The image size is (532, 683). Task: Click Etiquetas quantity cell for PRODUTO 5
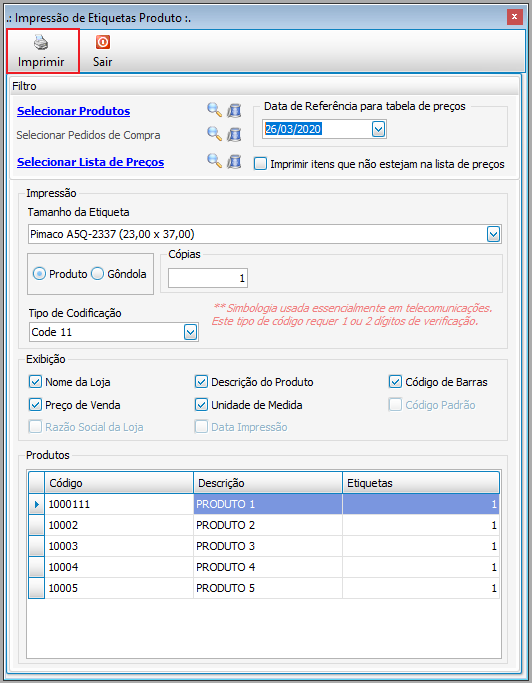coord(421,588)
